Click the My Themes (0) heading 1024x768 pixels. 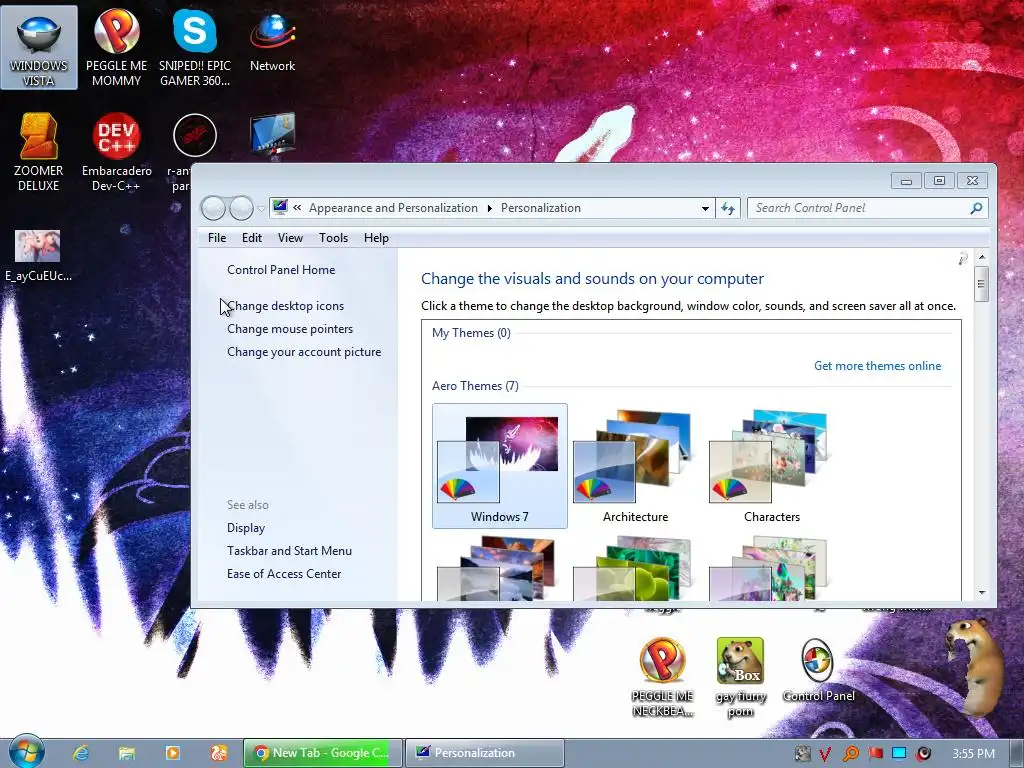click(471, 333)
